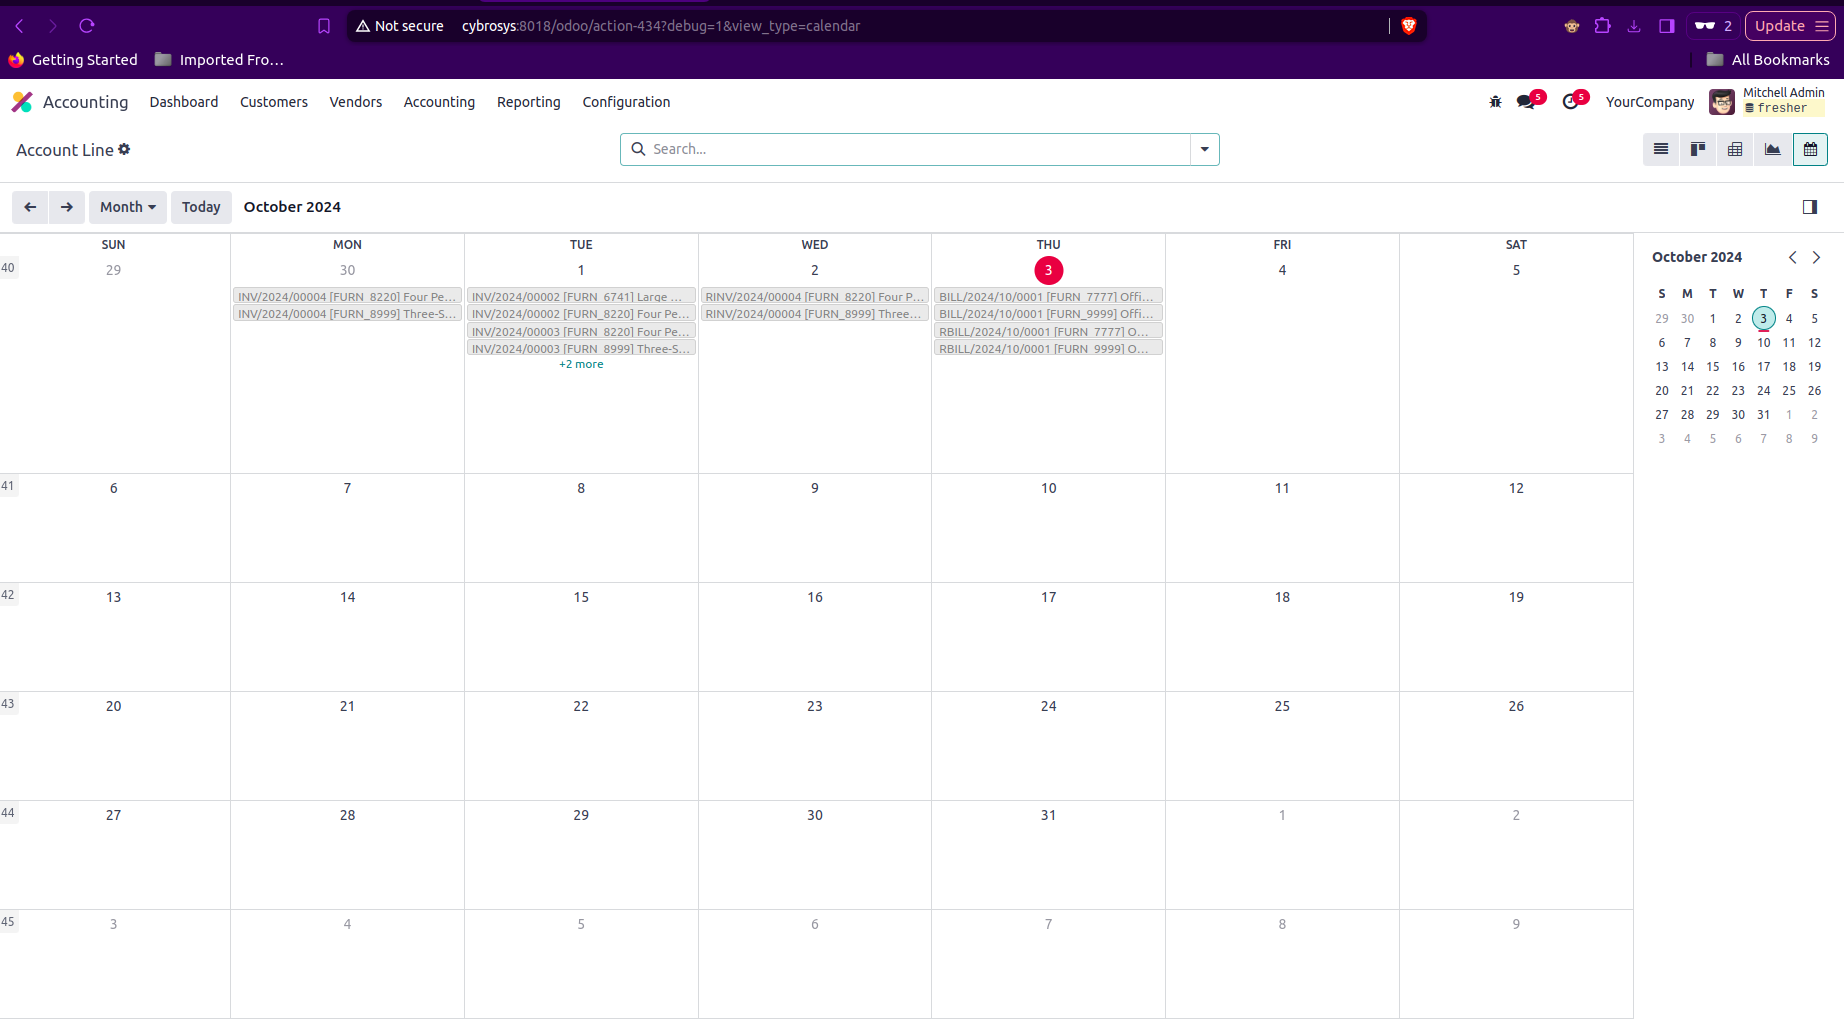Open the Configuration menu
Viewport: 1844px width, 1019px height.
[x=626, y=102]
